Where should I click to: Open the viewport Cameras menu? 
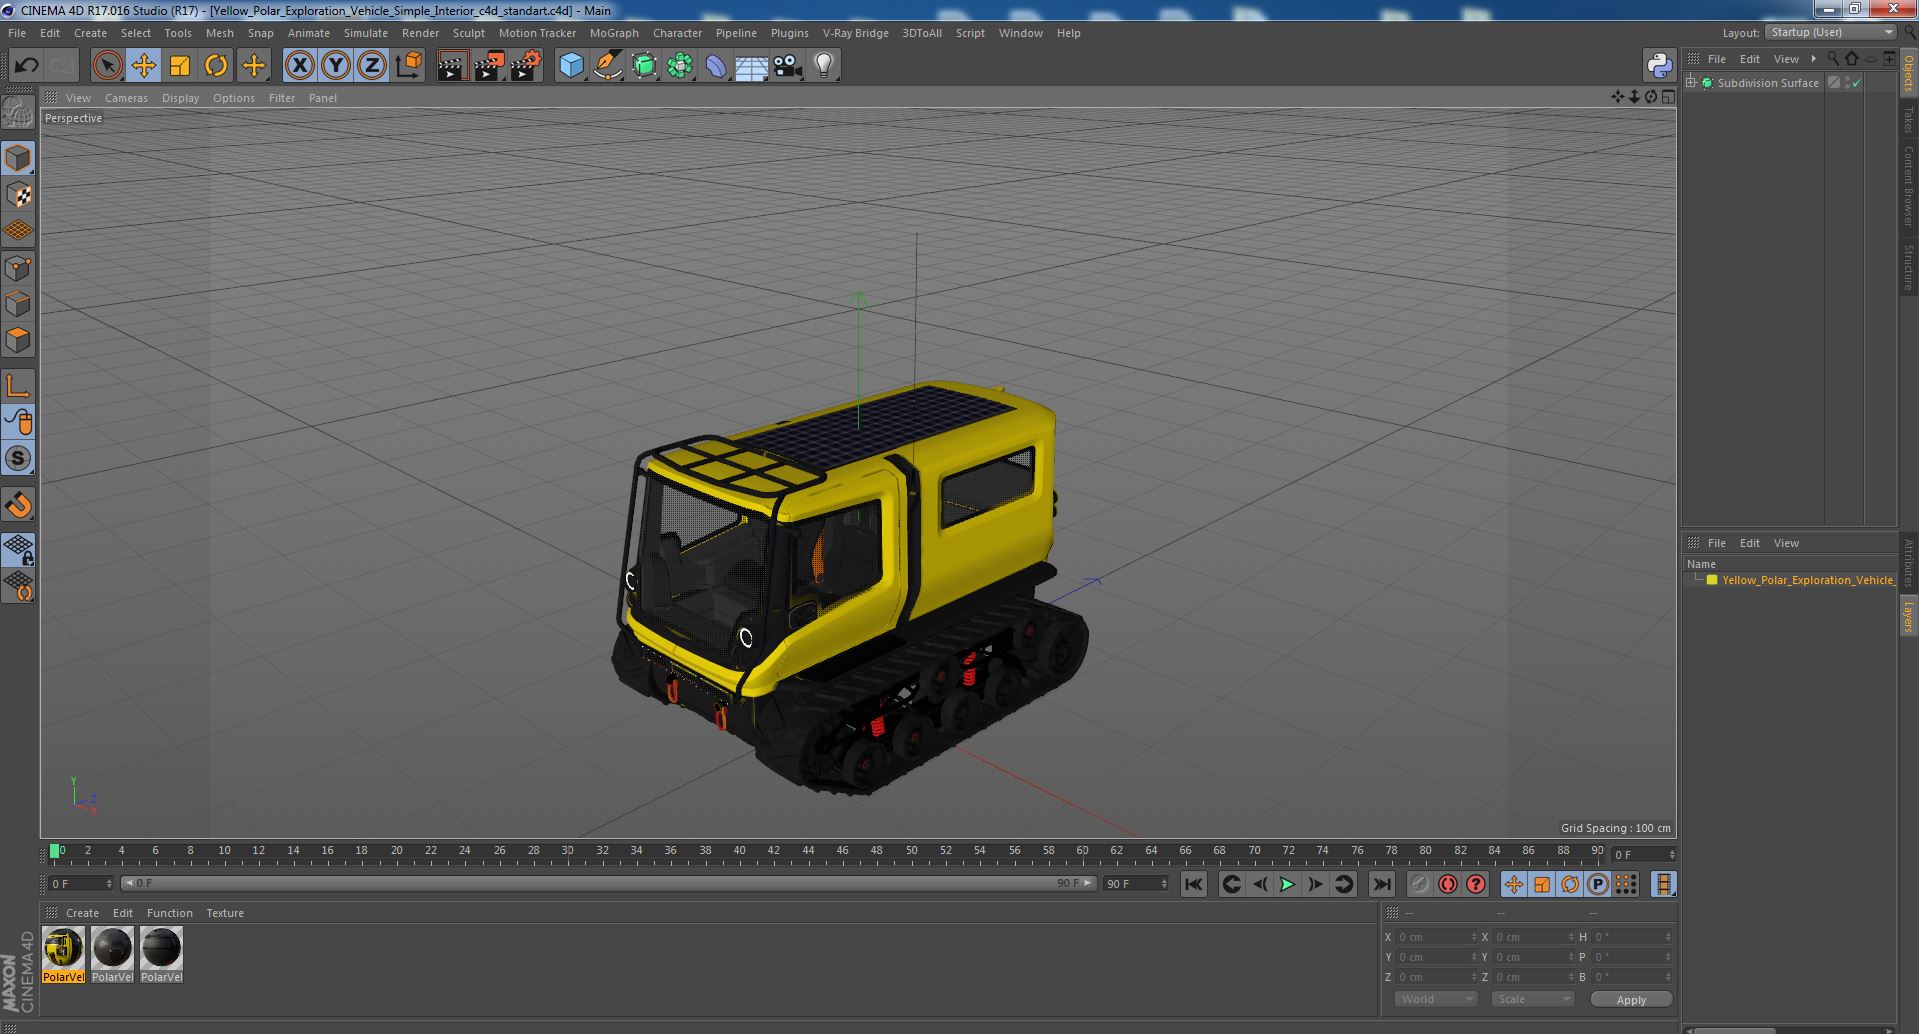pyautogui.click(x=126, y=98)
